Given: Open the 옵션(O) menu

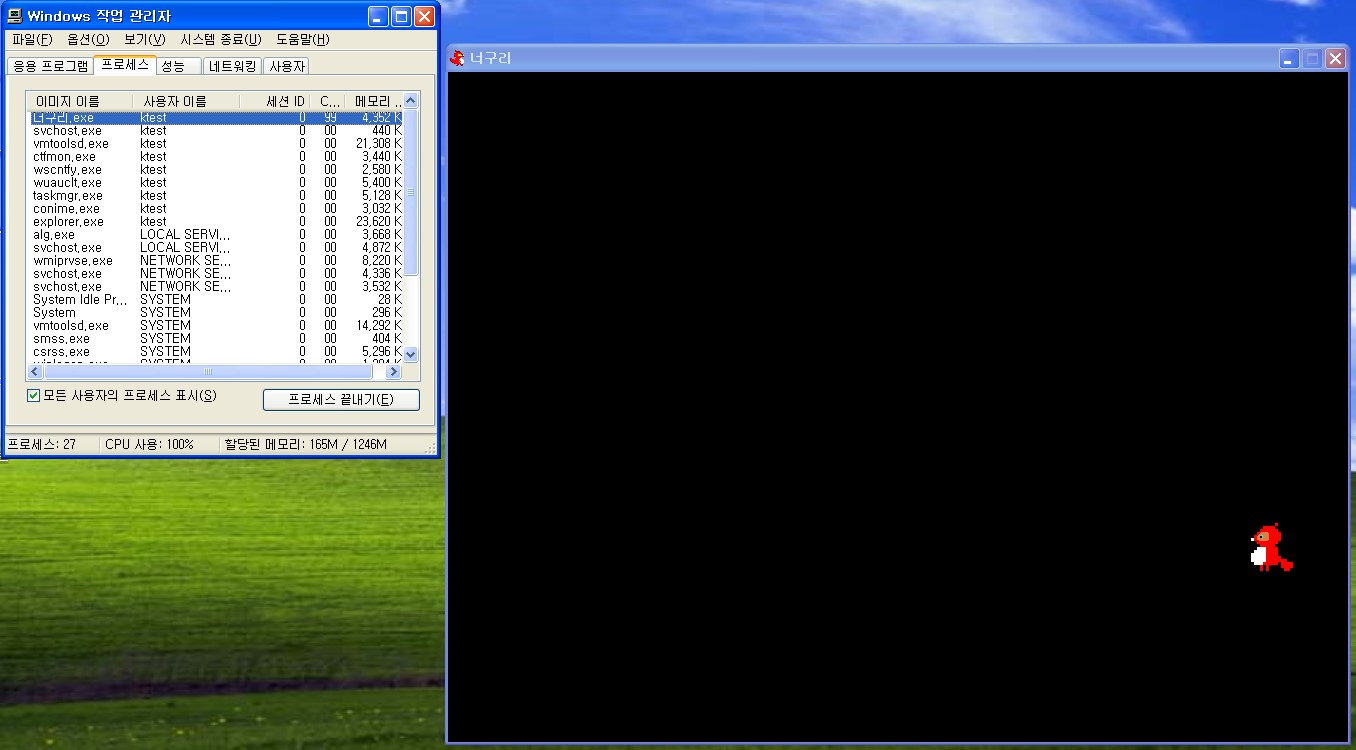Looking at the screenshot, I should pyautogui.click(x=88, y=39).
